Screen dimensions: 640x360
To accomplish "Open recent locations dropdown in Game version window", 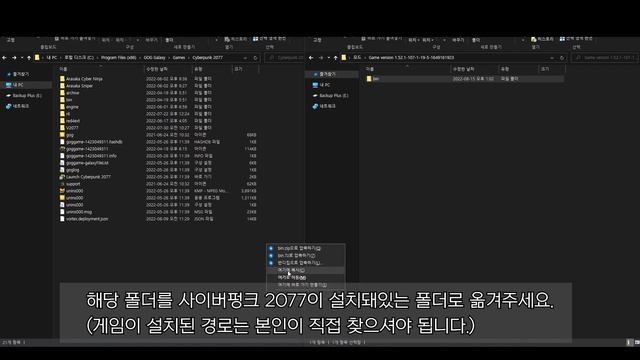I will (329, 58).
